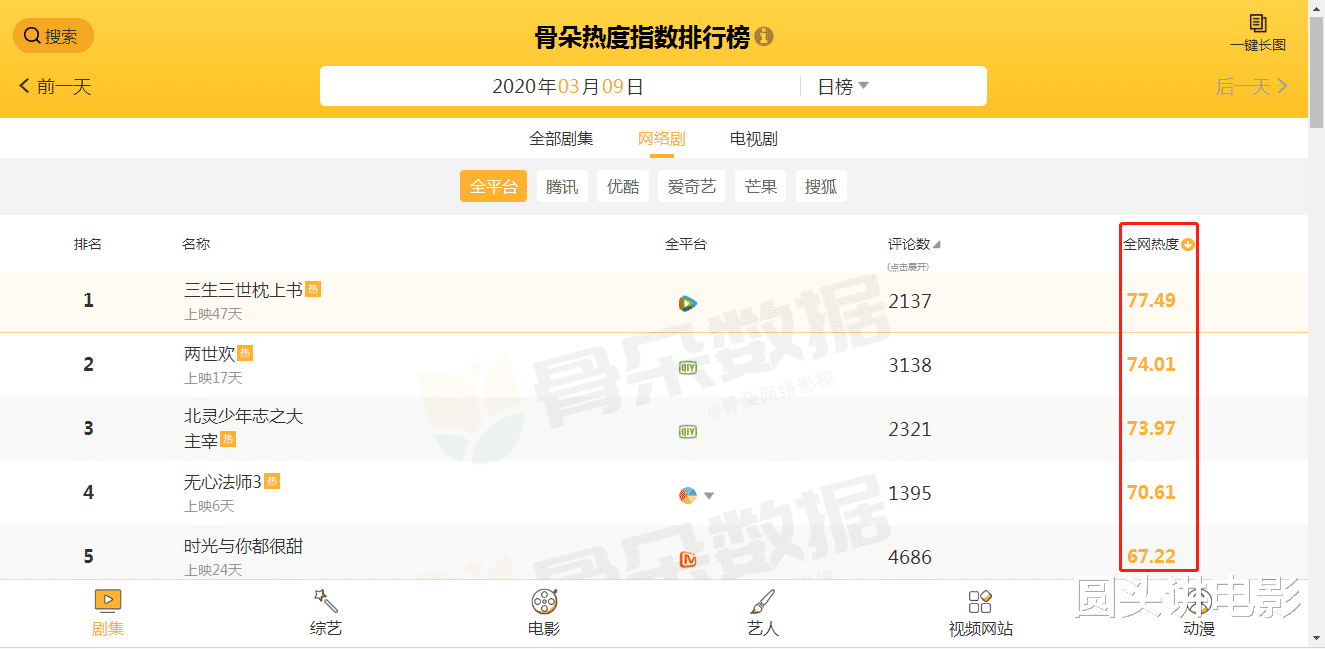1325x649 pixels.
Task: Generate a one-click long image
Action: 1257,33
